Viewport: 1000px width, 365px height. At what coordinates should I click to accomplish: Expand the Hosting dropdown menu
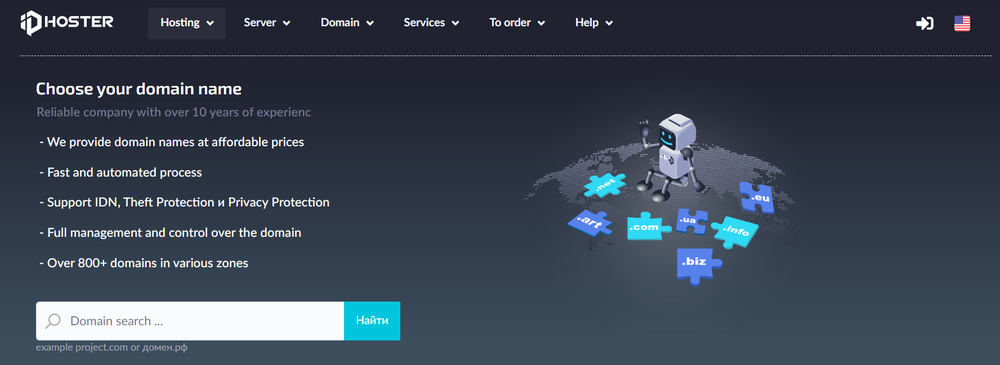(x=187, y=23)
